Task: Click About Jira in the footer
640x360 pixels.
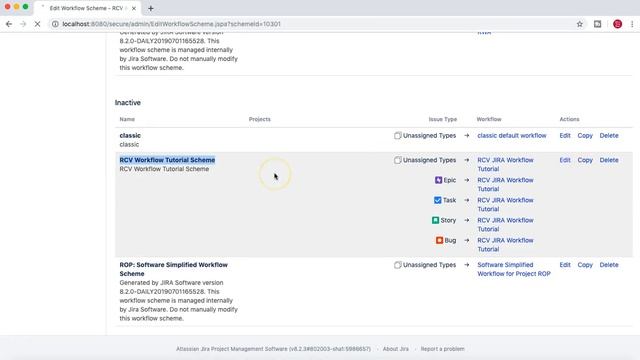Action: (396, 349)
